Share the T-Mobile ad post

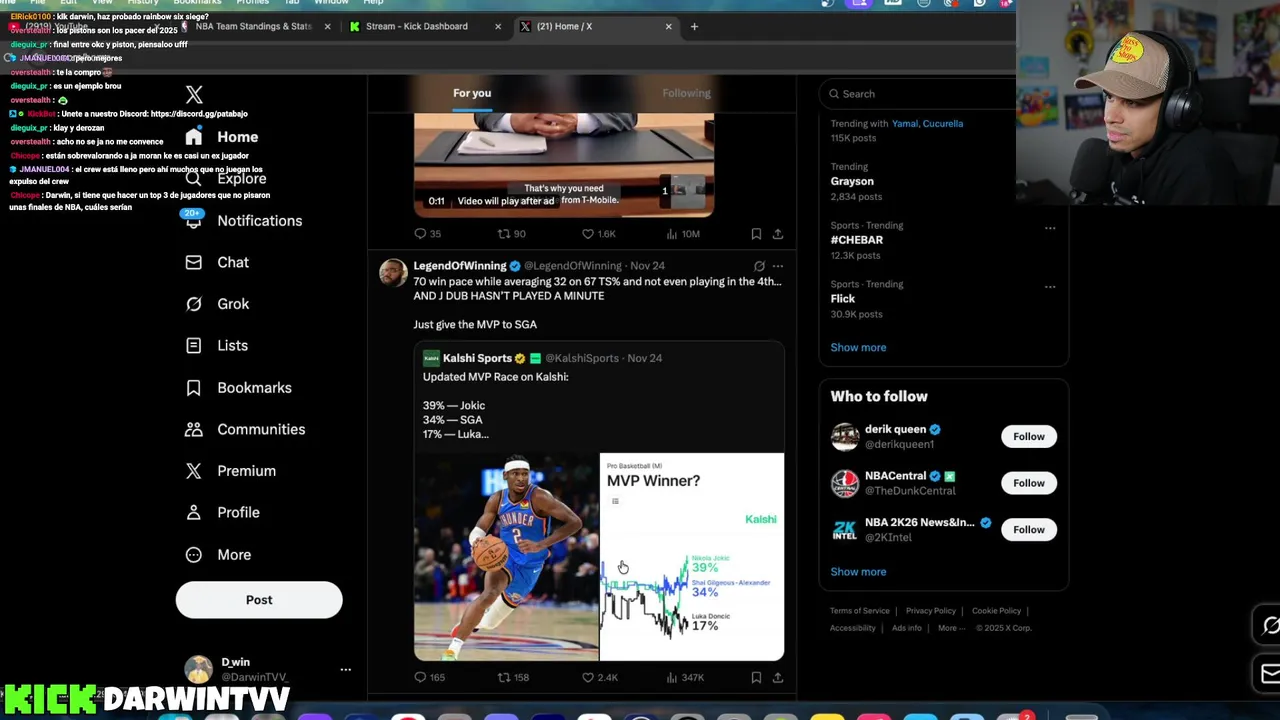click(x=777, y=234)
